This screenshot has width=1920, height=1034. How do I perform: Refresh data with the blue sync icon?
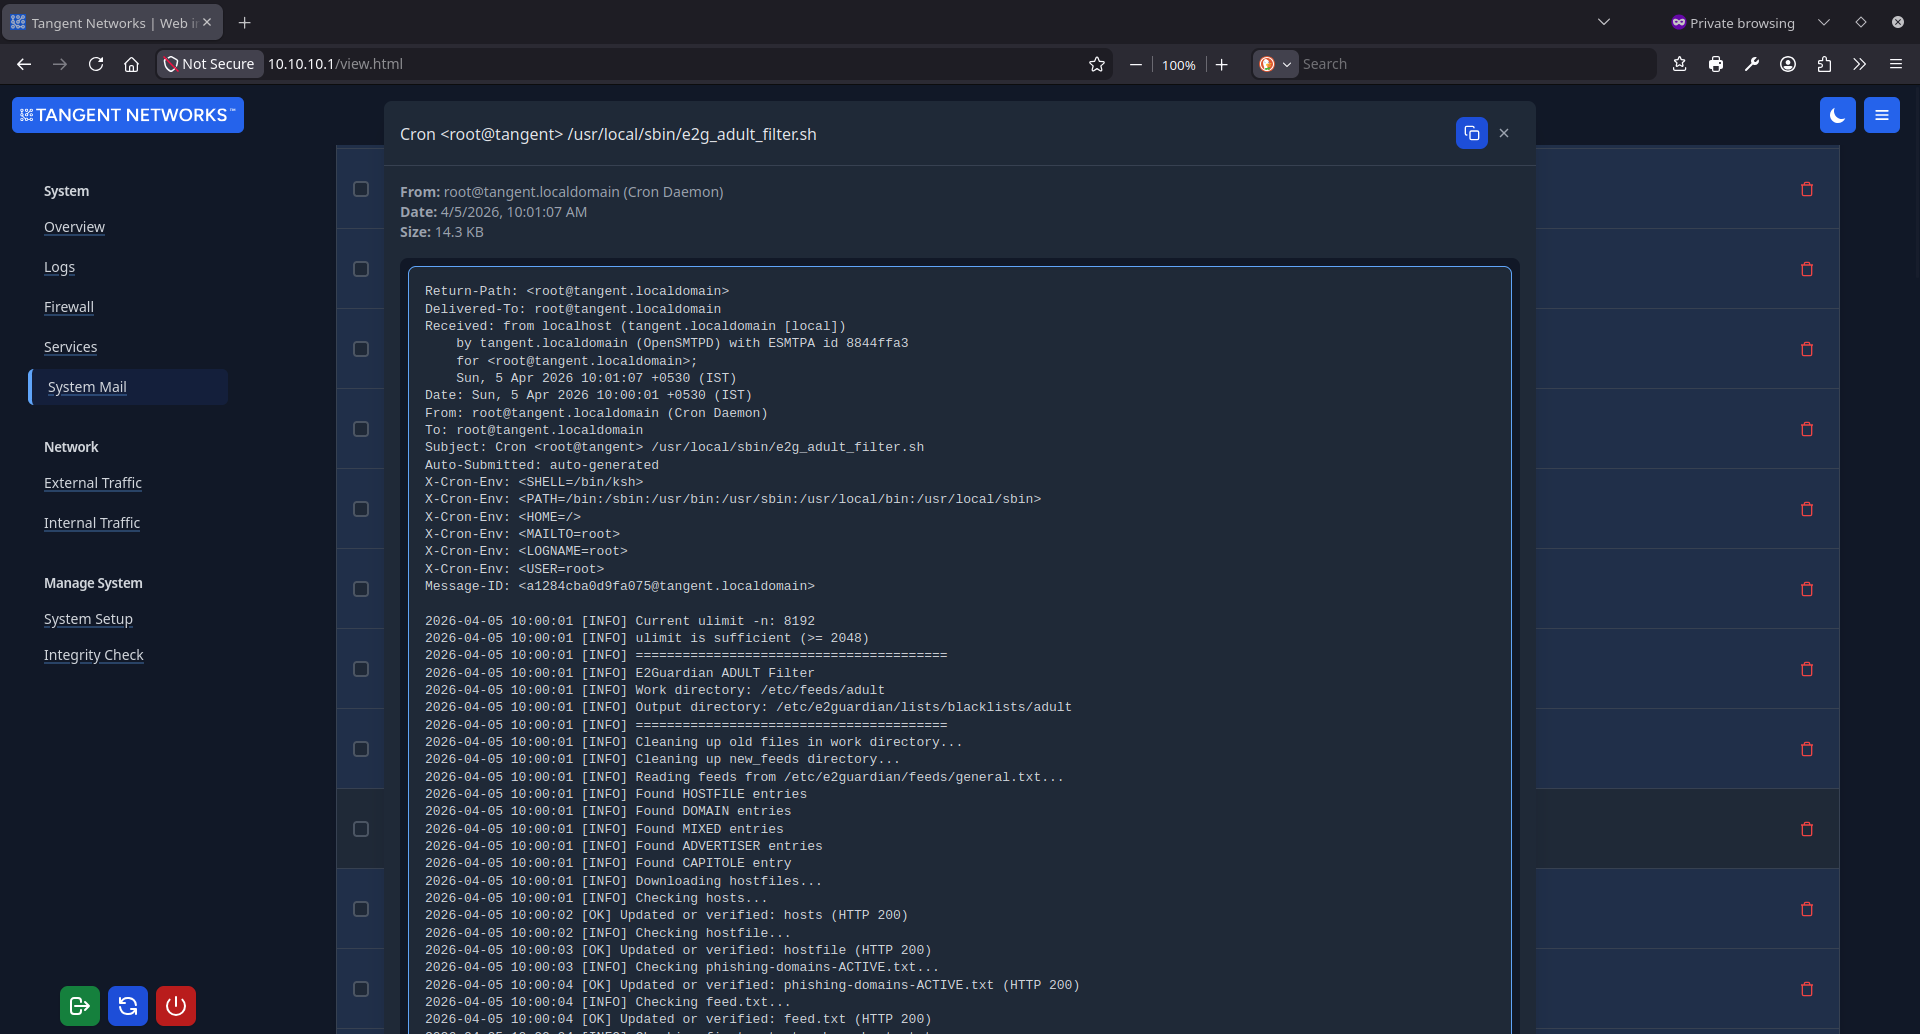(127, 1006)
